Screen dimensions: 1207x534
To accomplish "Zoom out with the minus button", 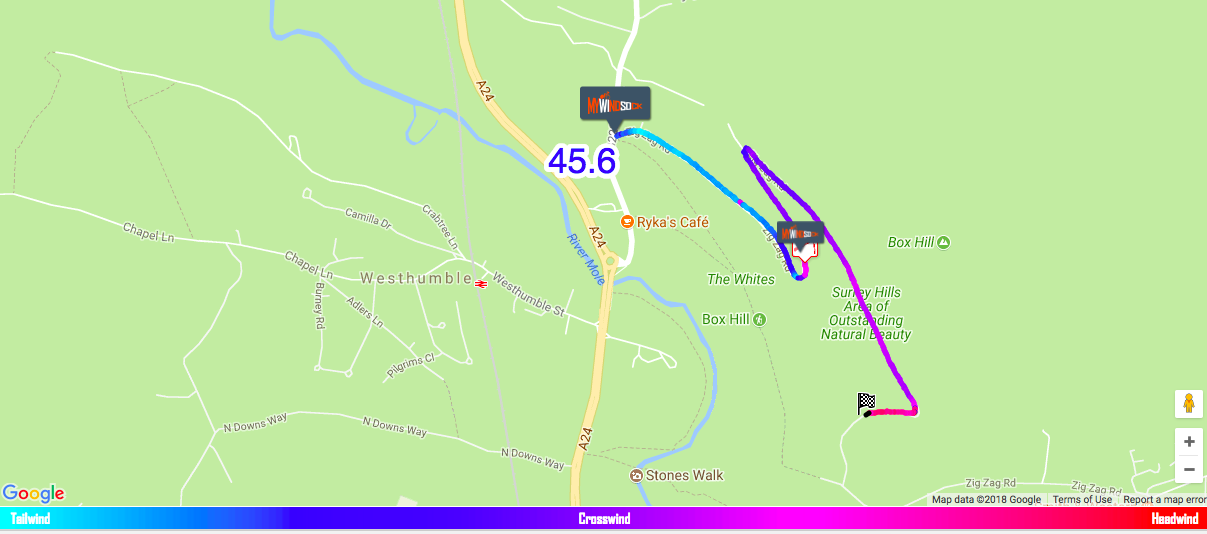I will click(x=1188, y=469).
